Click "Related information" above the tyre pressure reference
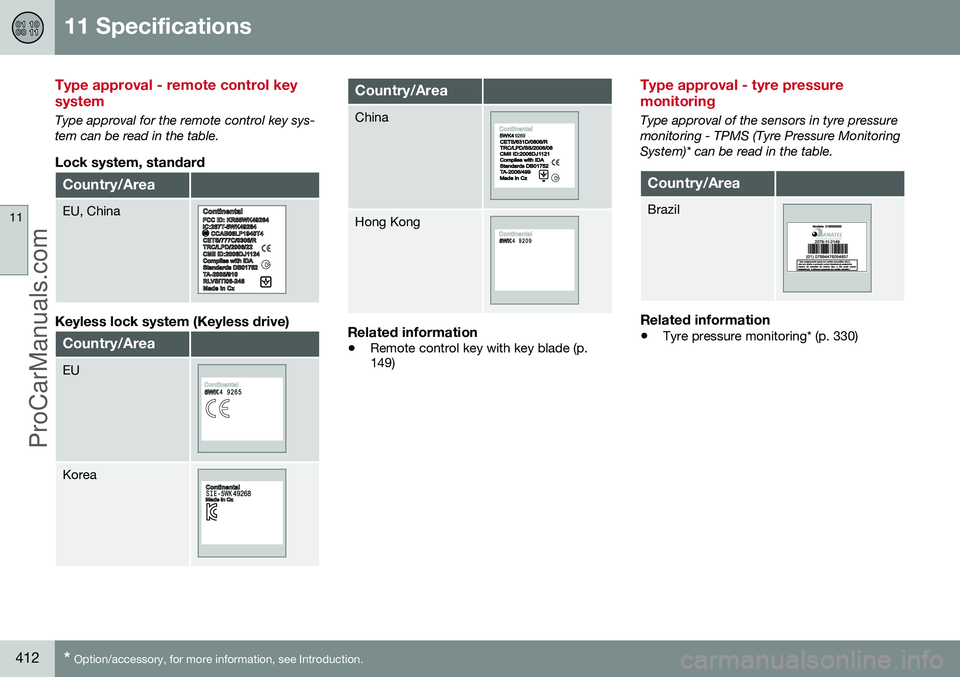The height and width of the screenshot is (677, 960). click(x=705, y=320)
